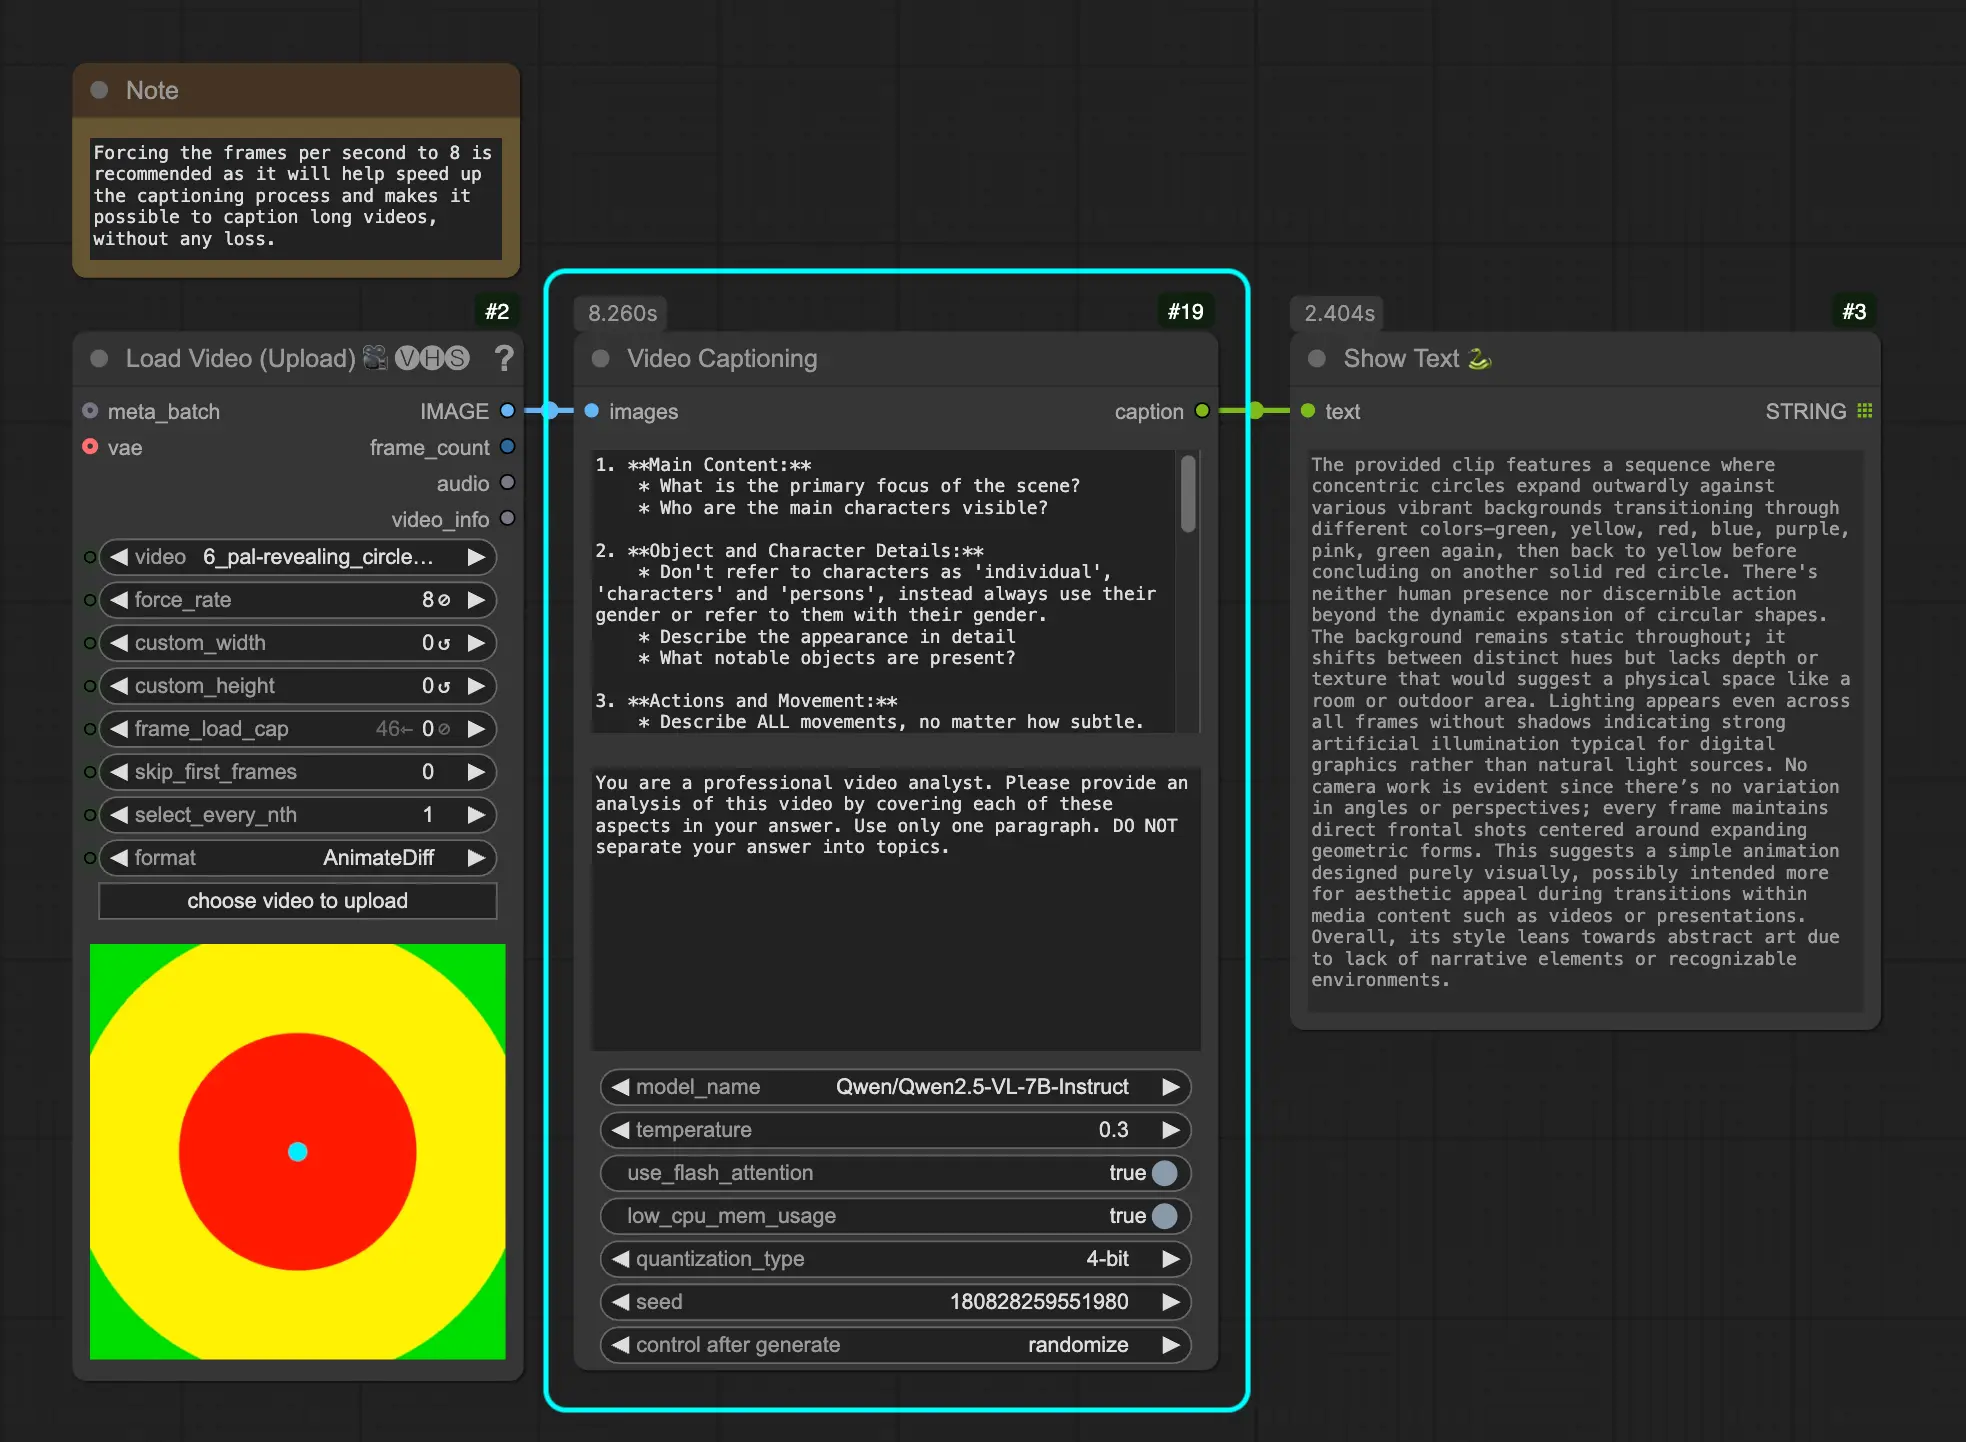
Task: Toggle use_flash_attention switch off
Action: 1164,1173
